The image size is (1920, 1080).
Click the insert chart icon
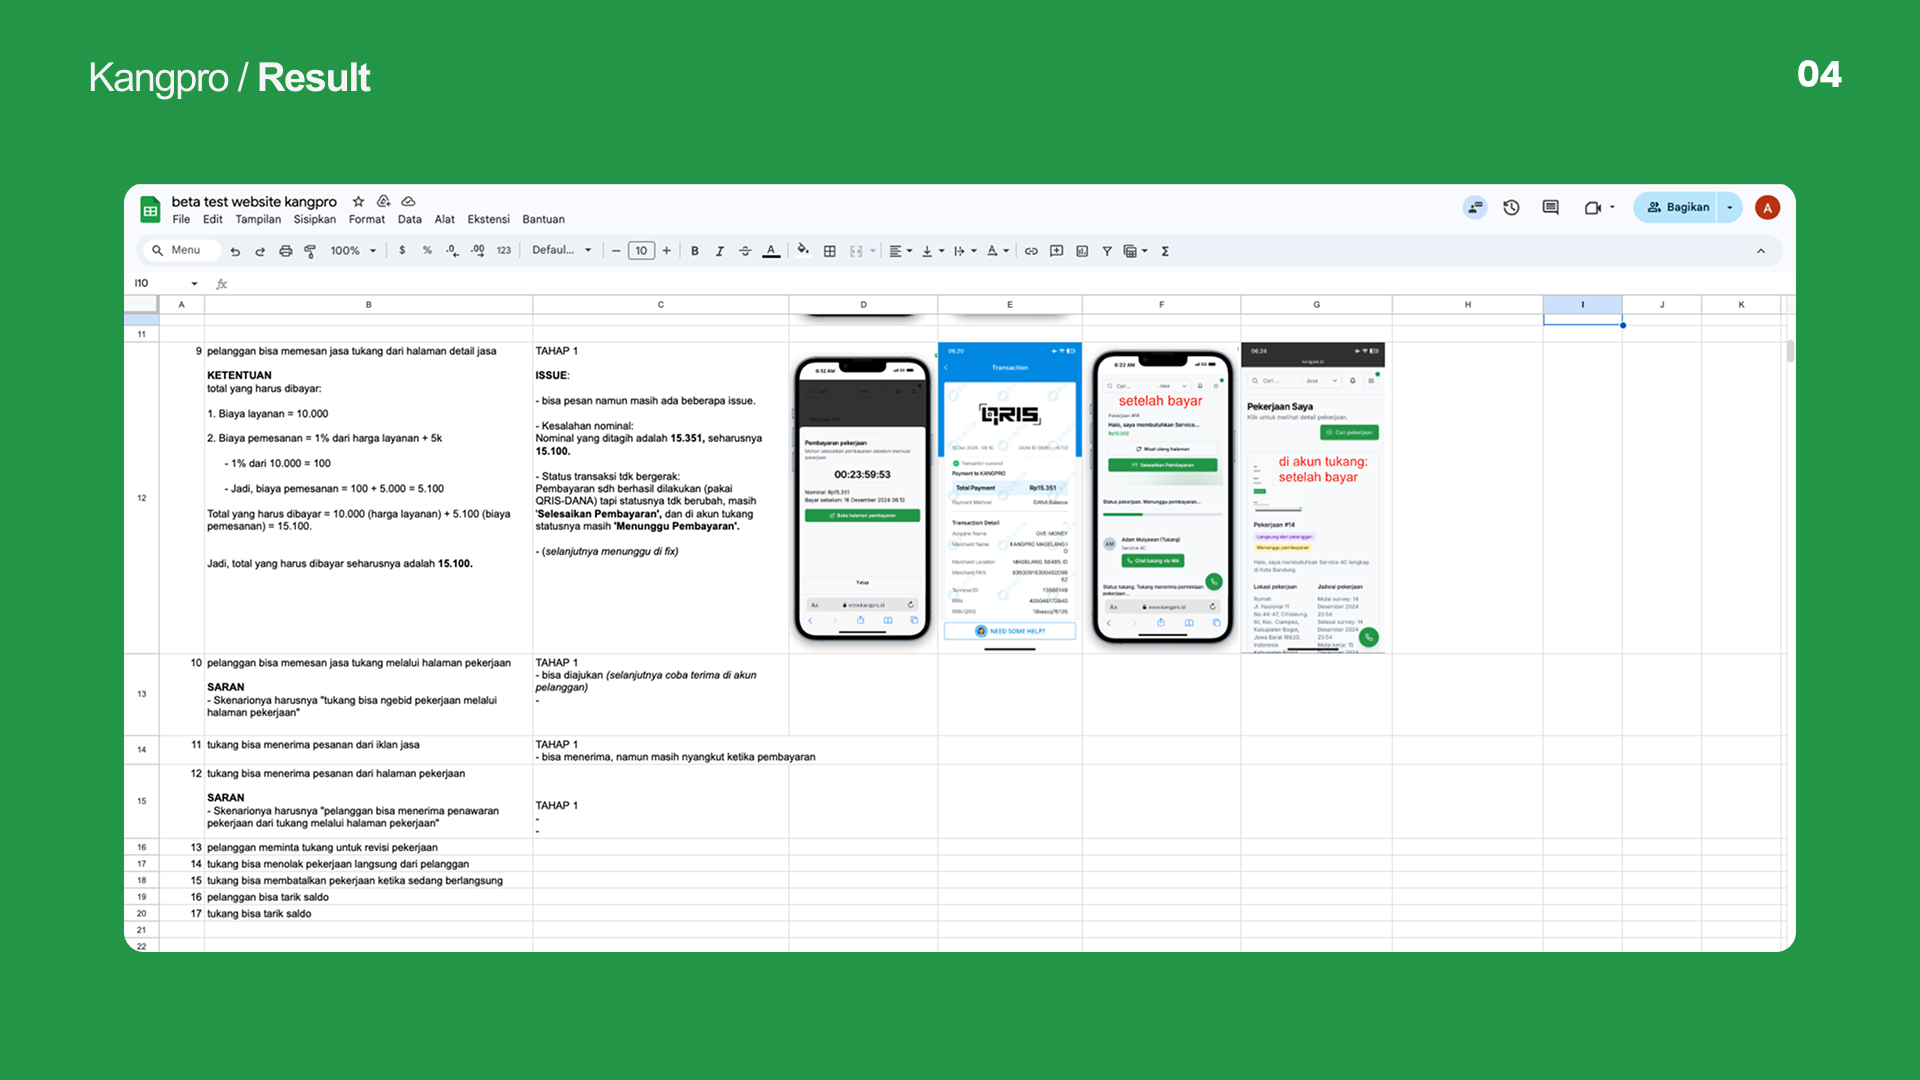pos(1082,251)
